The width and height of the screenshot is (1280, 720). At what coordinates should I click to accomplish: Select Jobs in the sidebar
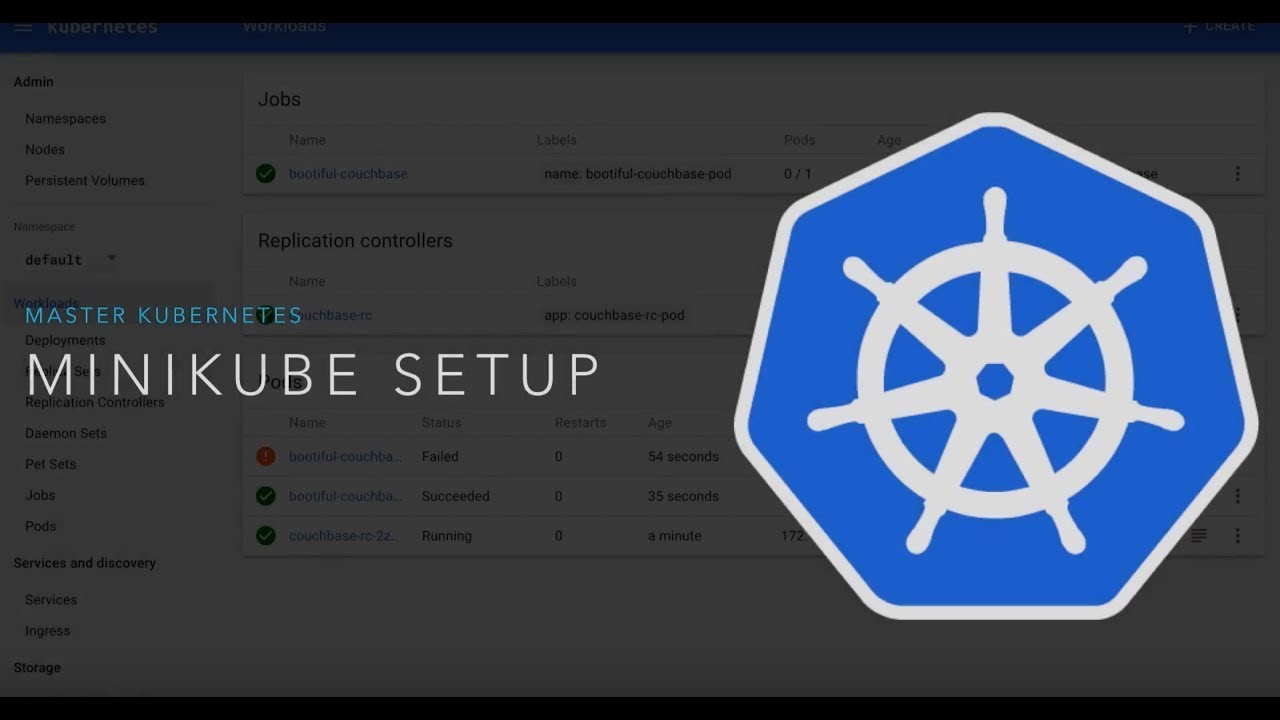coord(40,495)
